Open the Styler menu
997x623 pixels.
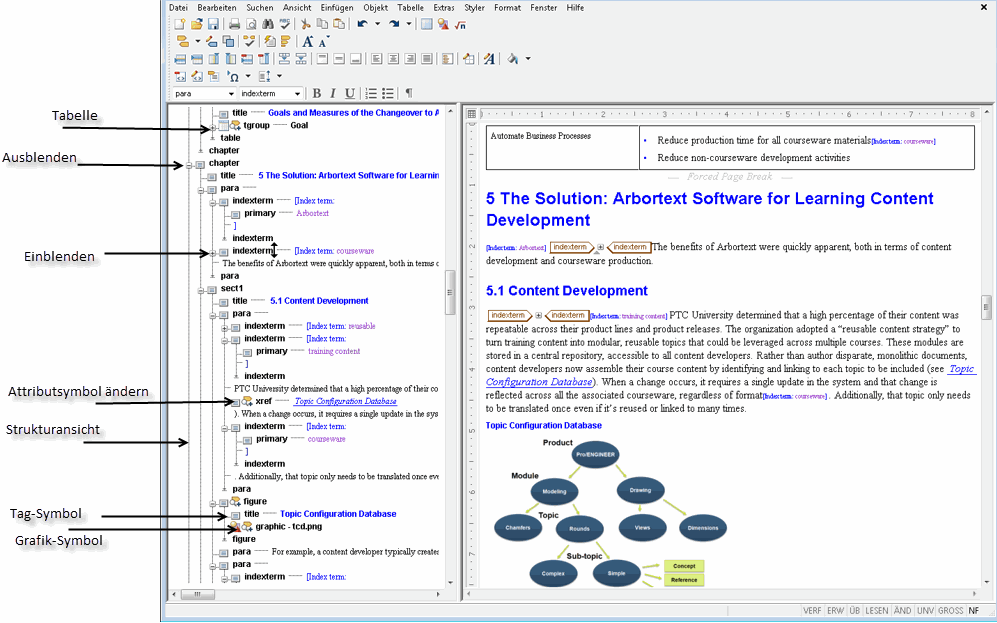[x=474, y=8]
